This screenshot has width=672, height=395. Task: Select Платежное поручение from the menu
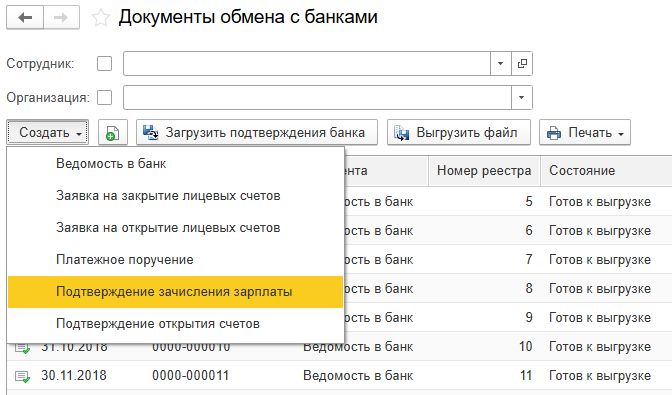[175, 260]
